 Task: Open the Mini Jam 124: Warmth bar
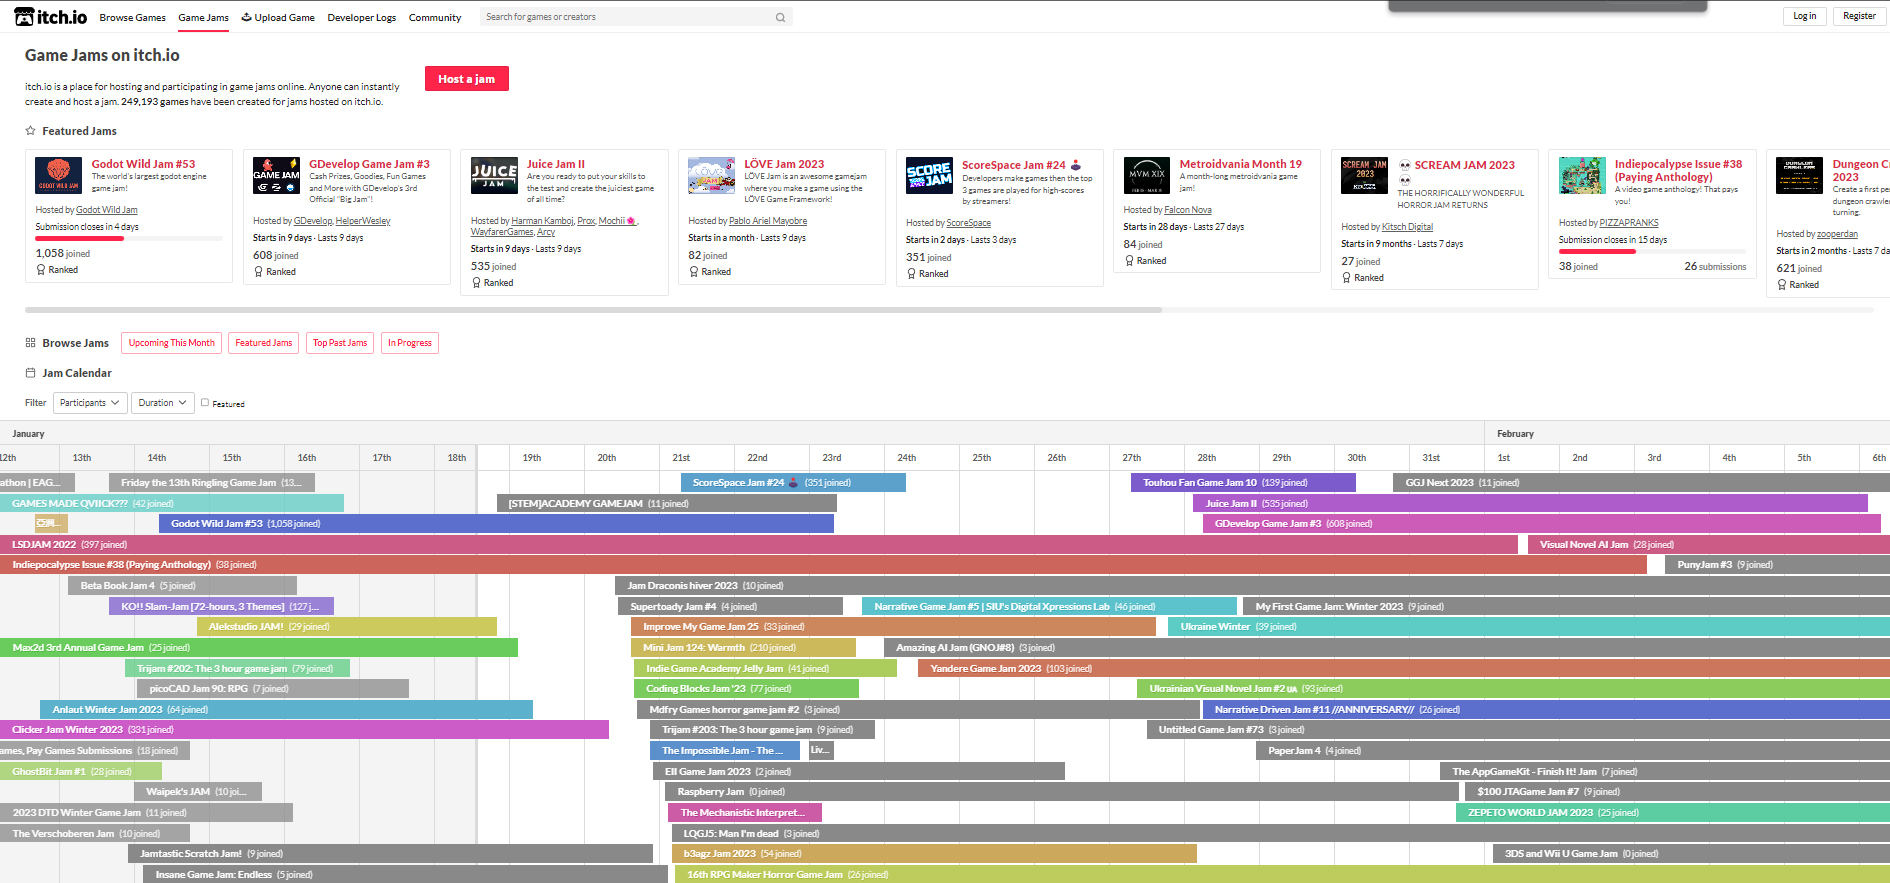pos(743,648)
